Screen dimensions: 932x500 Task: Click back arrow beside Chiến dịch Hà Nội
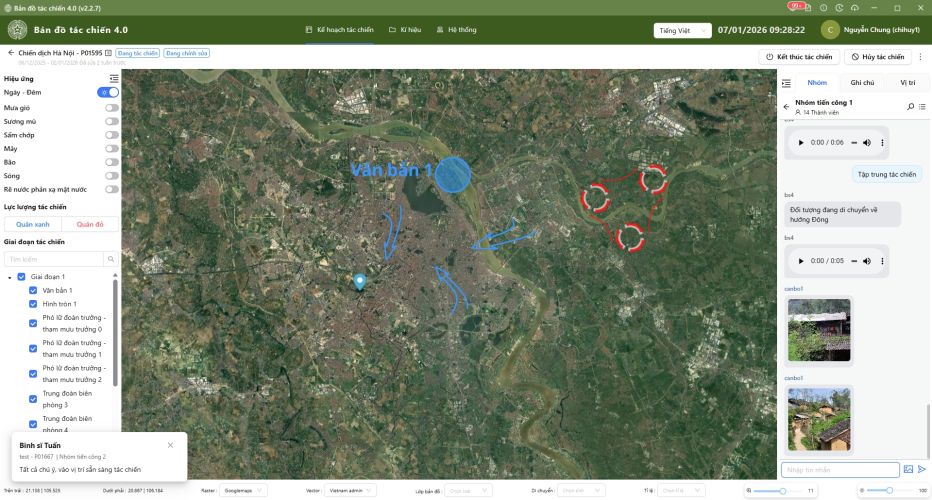tap(10, 52)
